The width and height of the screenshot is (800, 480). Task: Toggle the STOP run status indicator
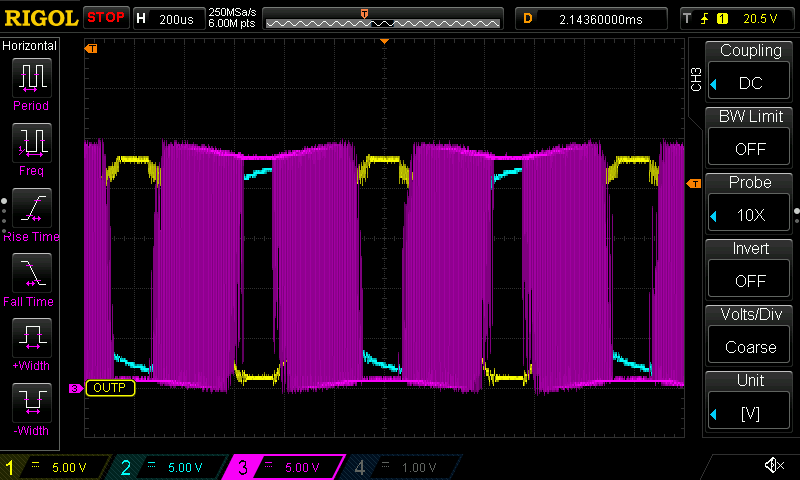[105, 18]
